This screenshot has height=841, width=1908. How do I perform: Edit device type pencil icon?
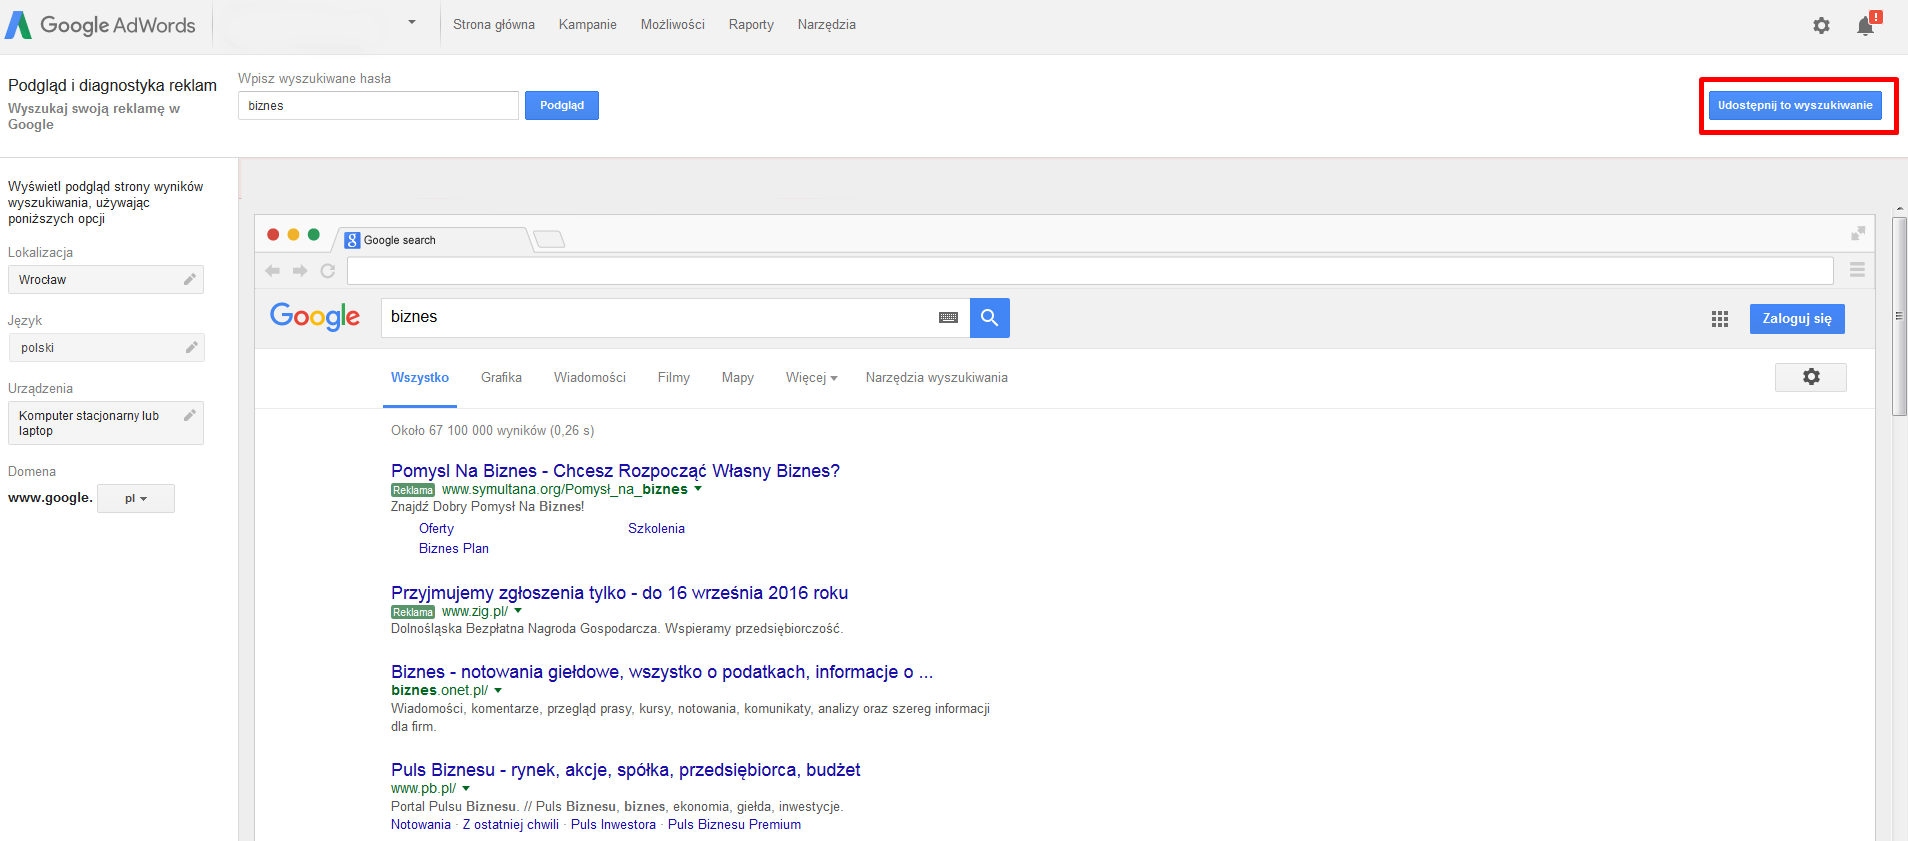coord(189,415)
